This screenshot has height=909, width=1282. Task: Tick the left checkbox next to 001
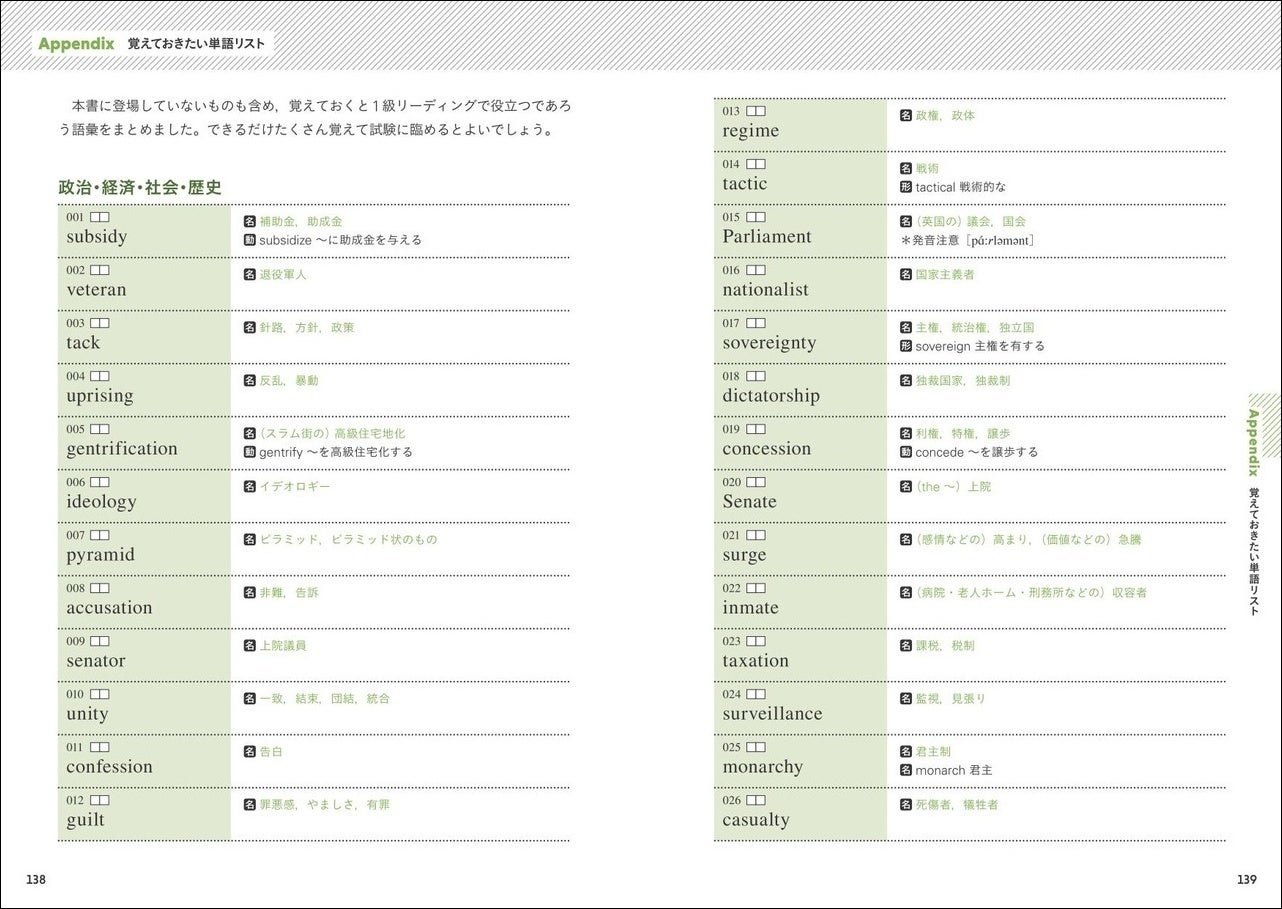(95, 217)
